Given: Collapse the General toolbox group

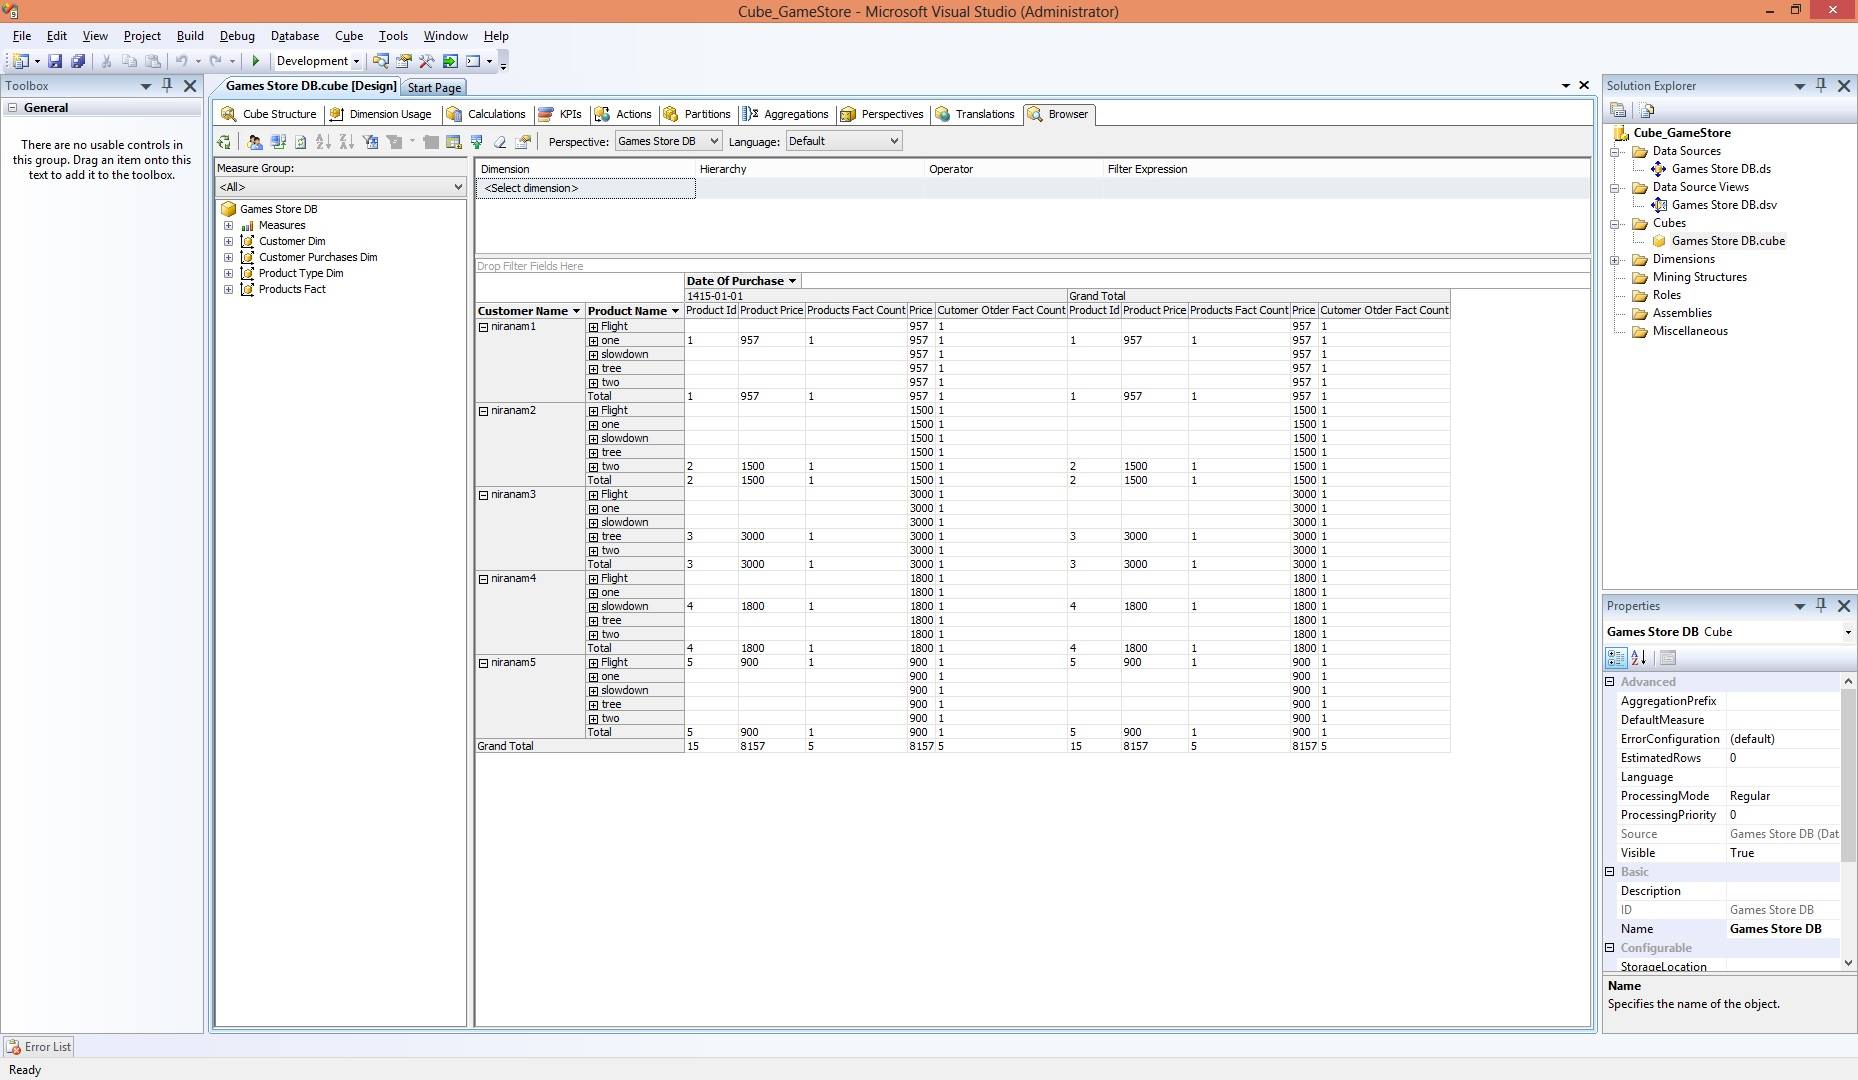Looking at the screenshot, I should (x=13, y=108).
